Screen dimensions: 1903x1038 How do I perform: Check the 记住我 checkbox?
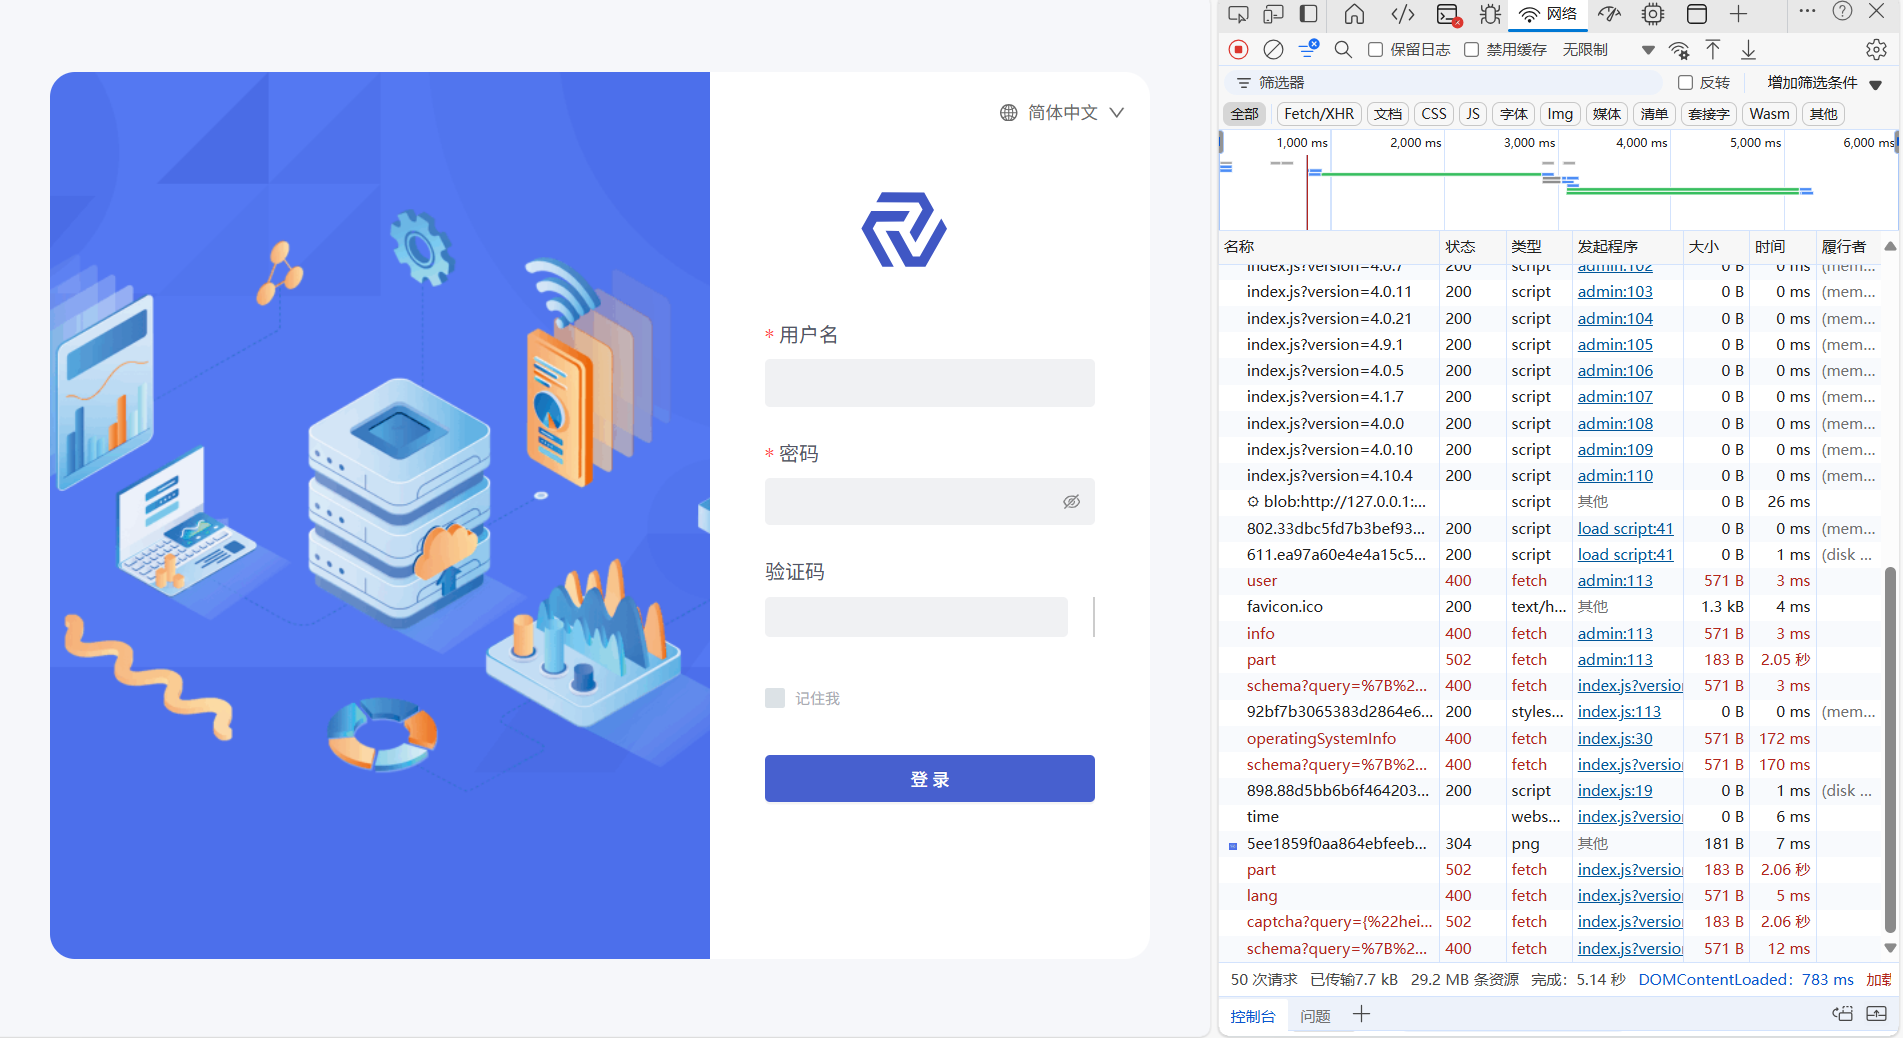click(x=775, y=698)
